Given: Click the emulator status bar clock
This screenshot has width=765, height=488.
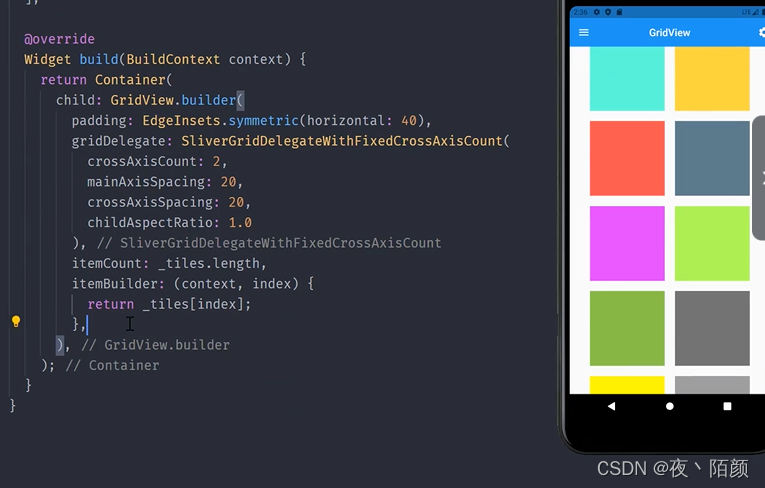Looking at the screenshot, I should click(x=581, y=12).
